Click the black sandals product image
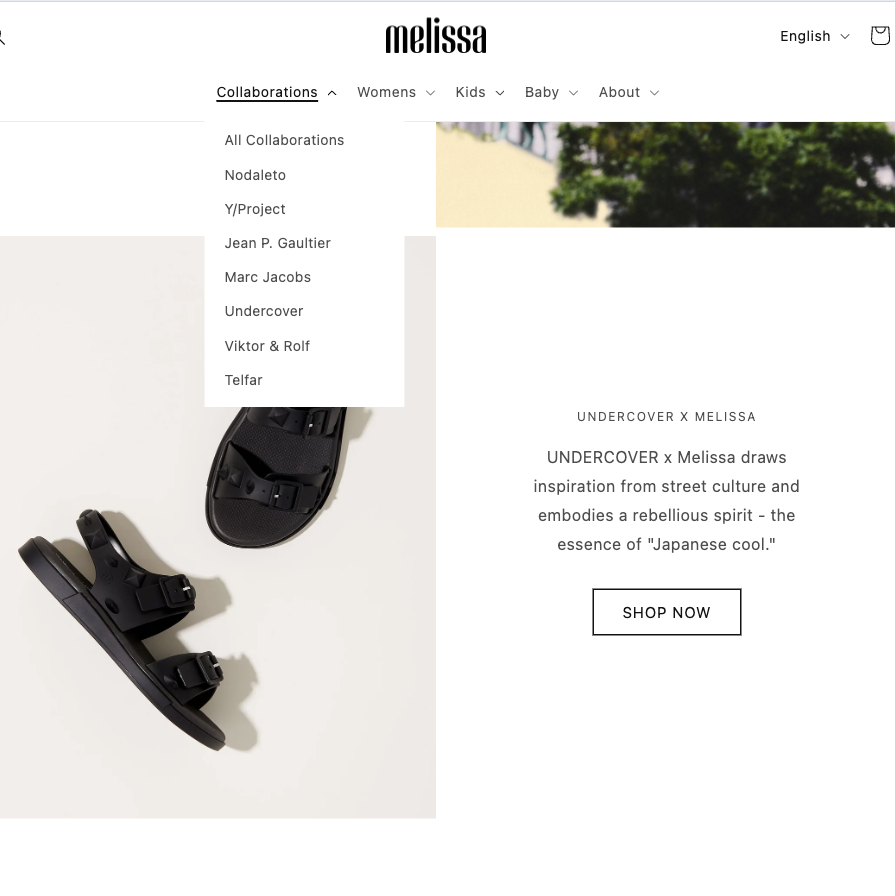This screenshot has height=896, width=895. [x=218, y=611]
